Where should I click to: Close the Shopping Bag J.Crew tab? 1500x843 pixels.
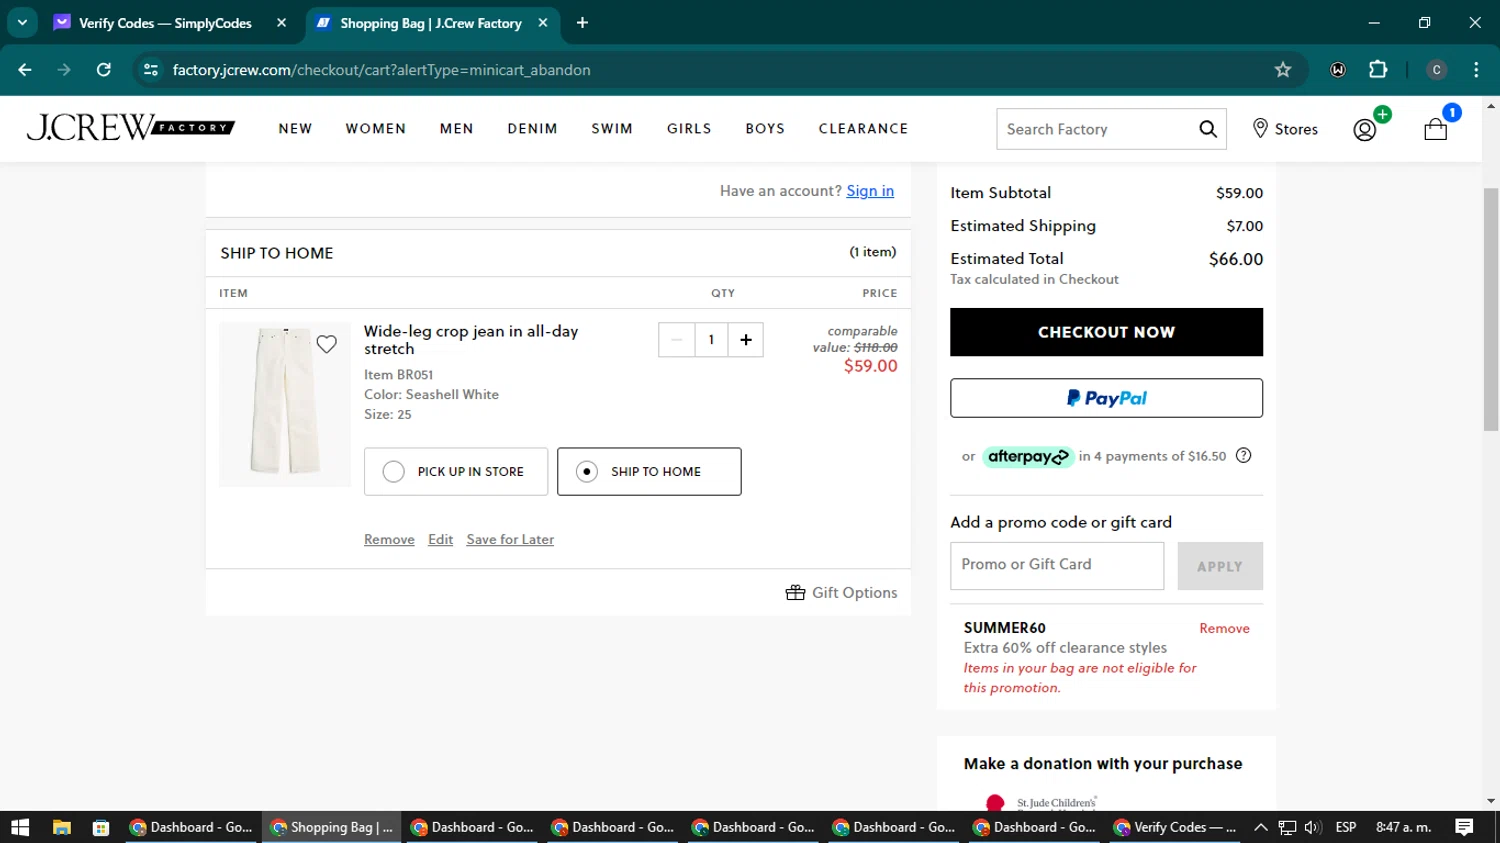coord(543,23)
